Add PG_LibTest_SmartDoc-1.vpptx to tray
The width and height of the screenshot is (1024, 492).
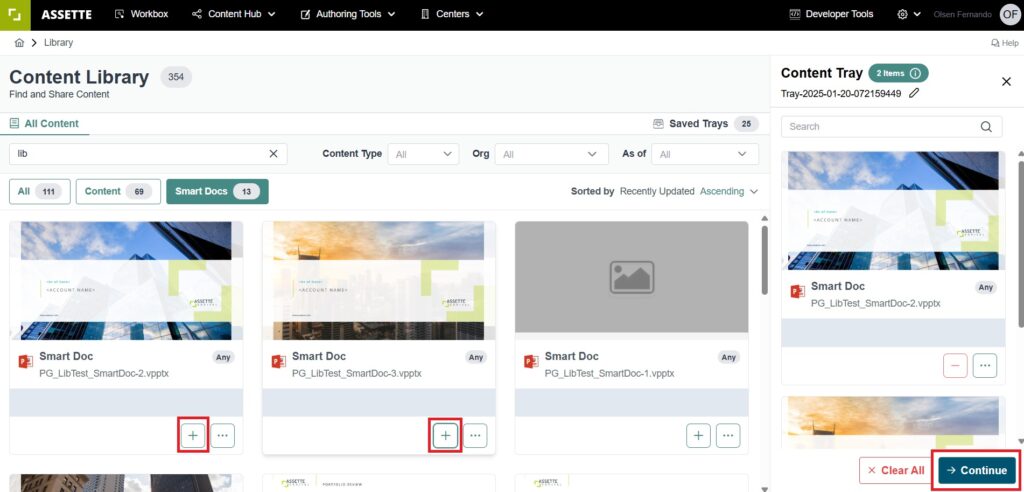698,435
